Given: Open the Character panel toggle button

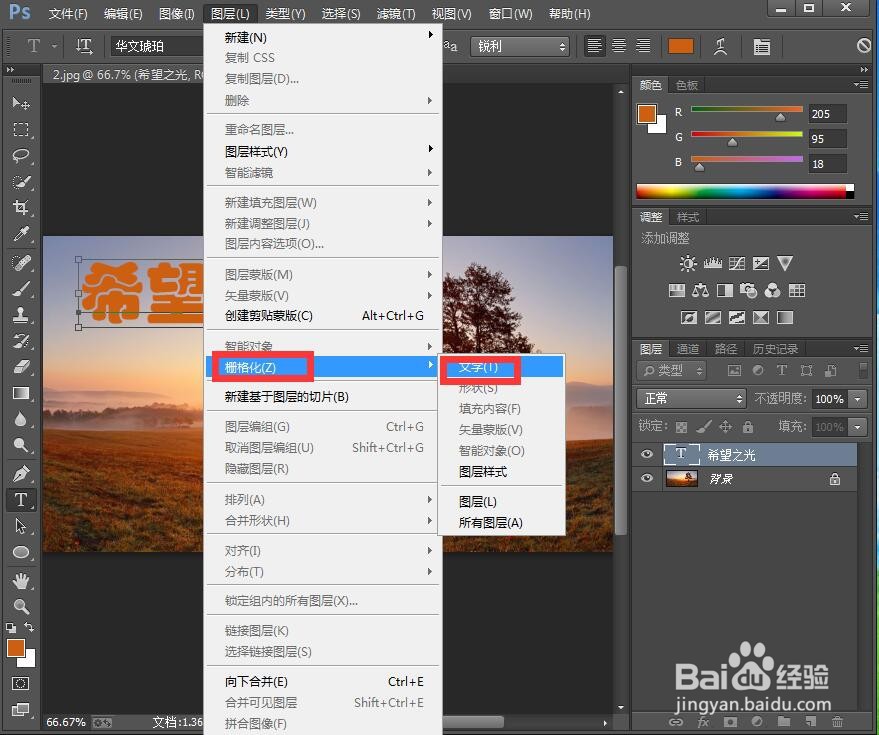Looking at the screenshot, I should [x=762, y=47].
